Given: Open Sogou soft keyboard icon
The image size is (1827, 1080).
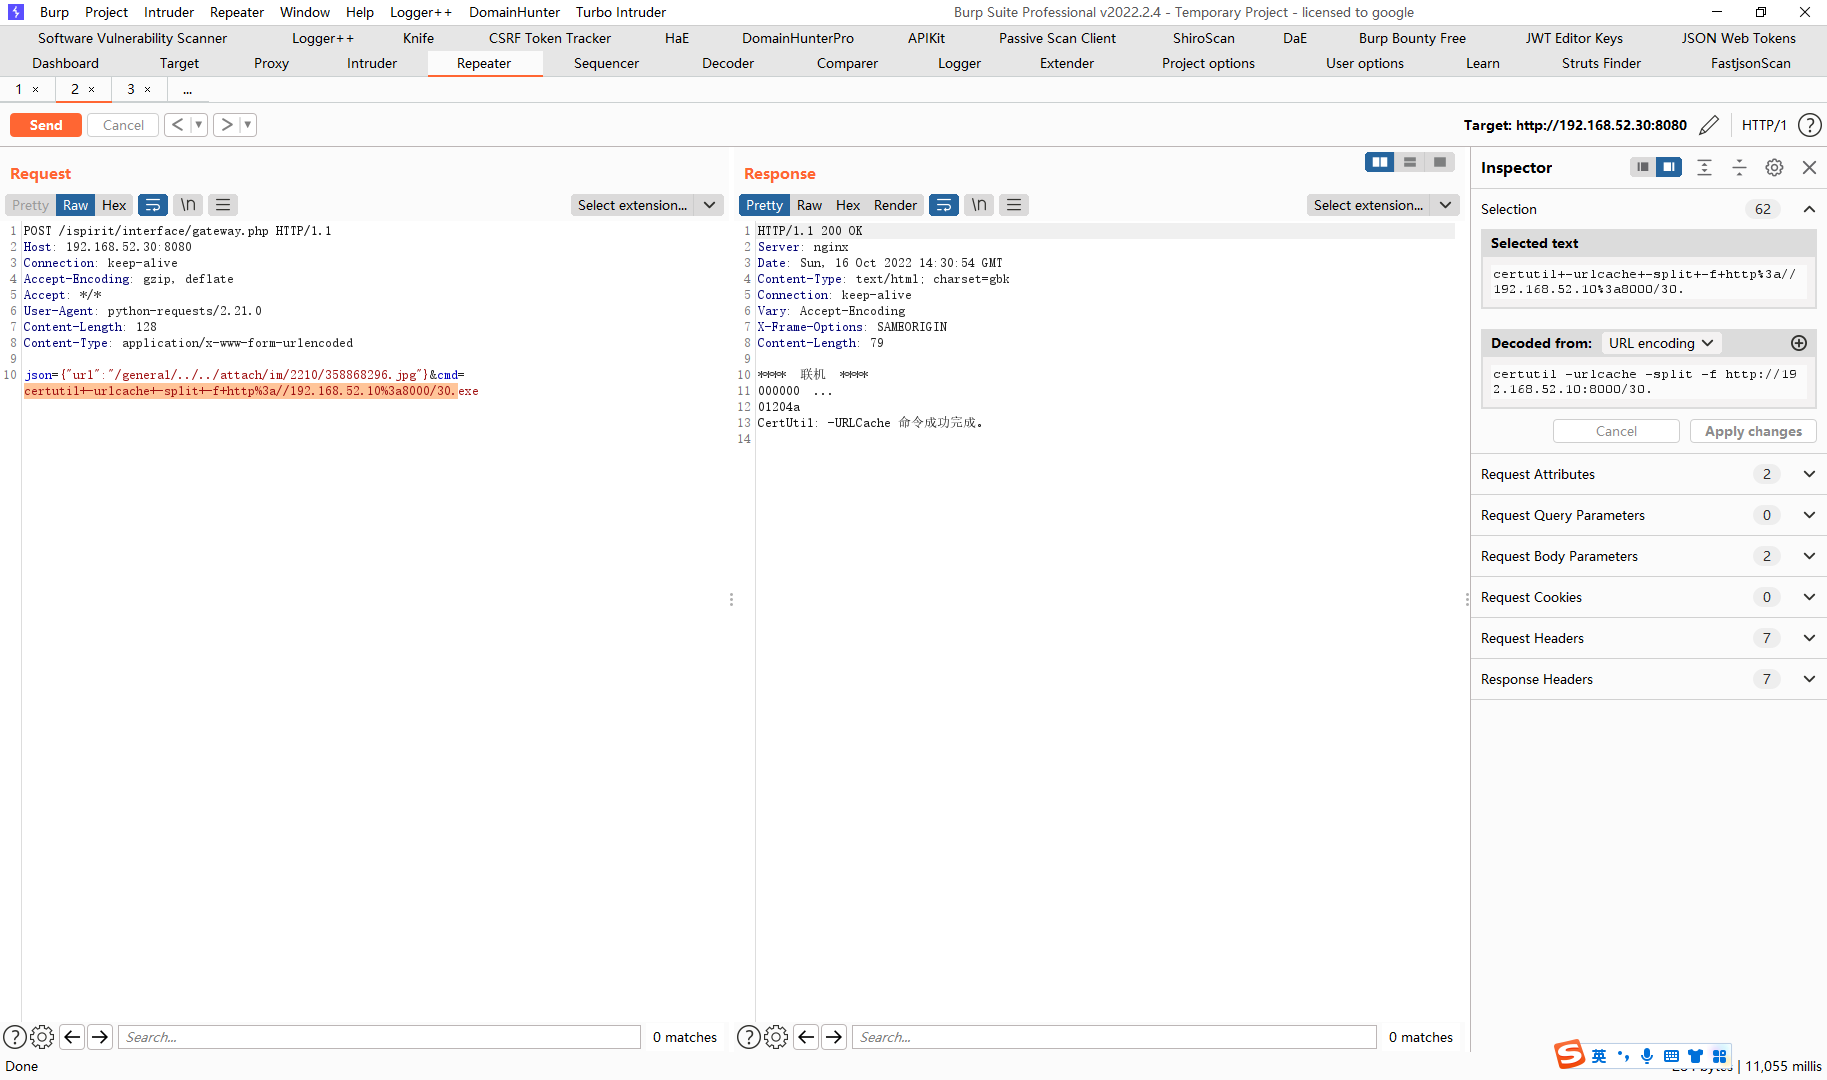Looking at the screenshot, I should click(x=1671, y=1056).
